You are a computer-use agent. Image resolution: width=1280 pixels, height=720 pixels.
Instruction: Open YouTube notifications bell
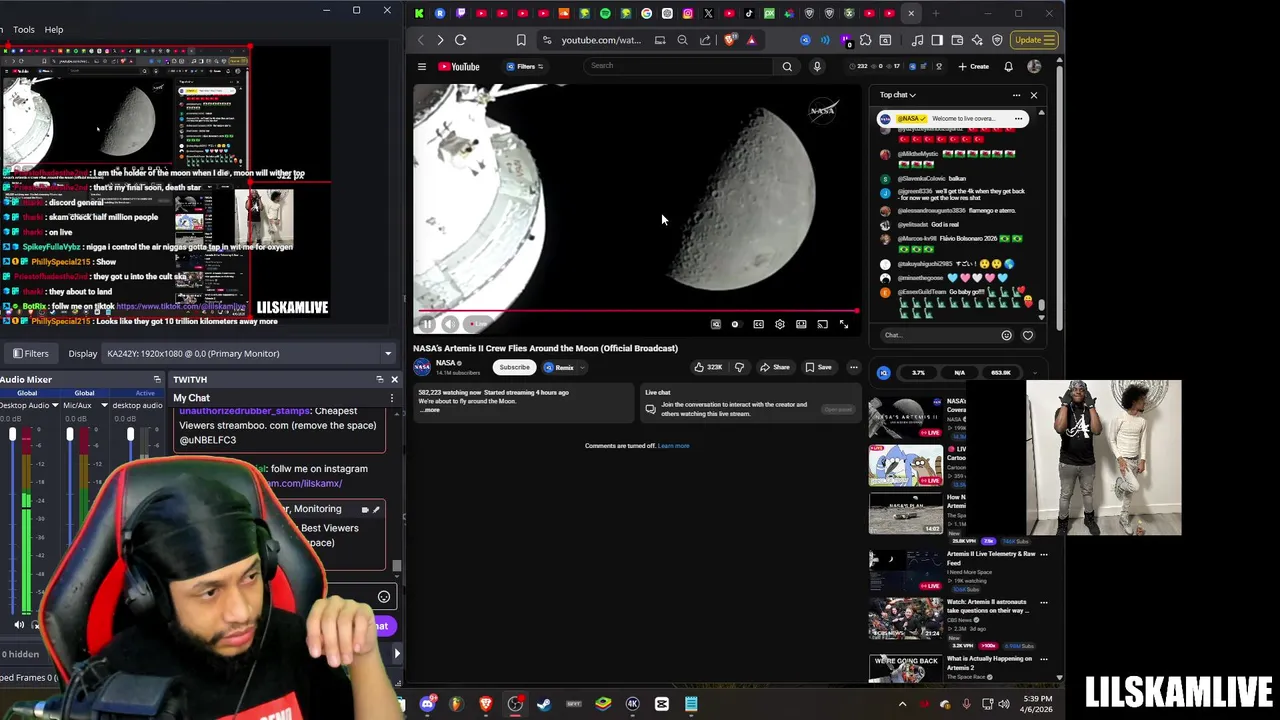click(x=1008, y=67)
